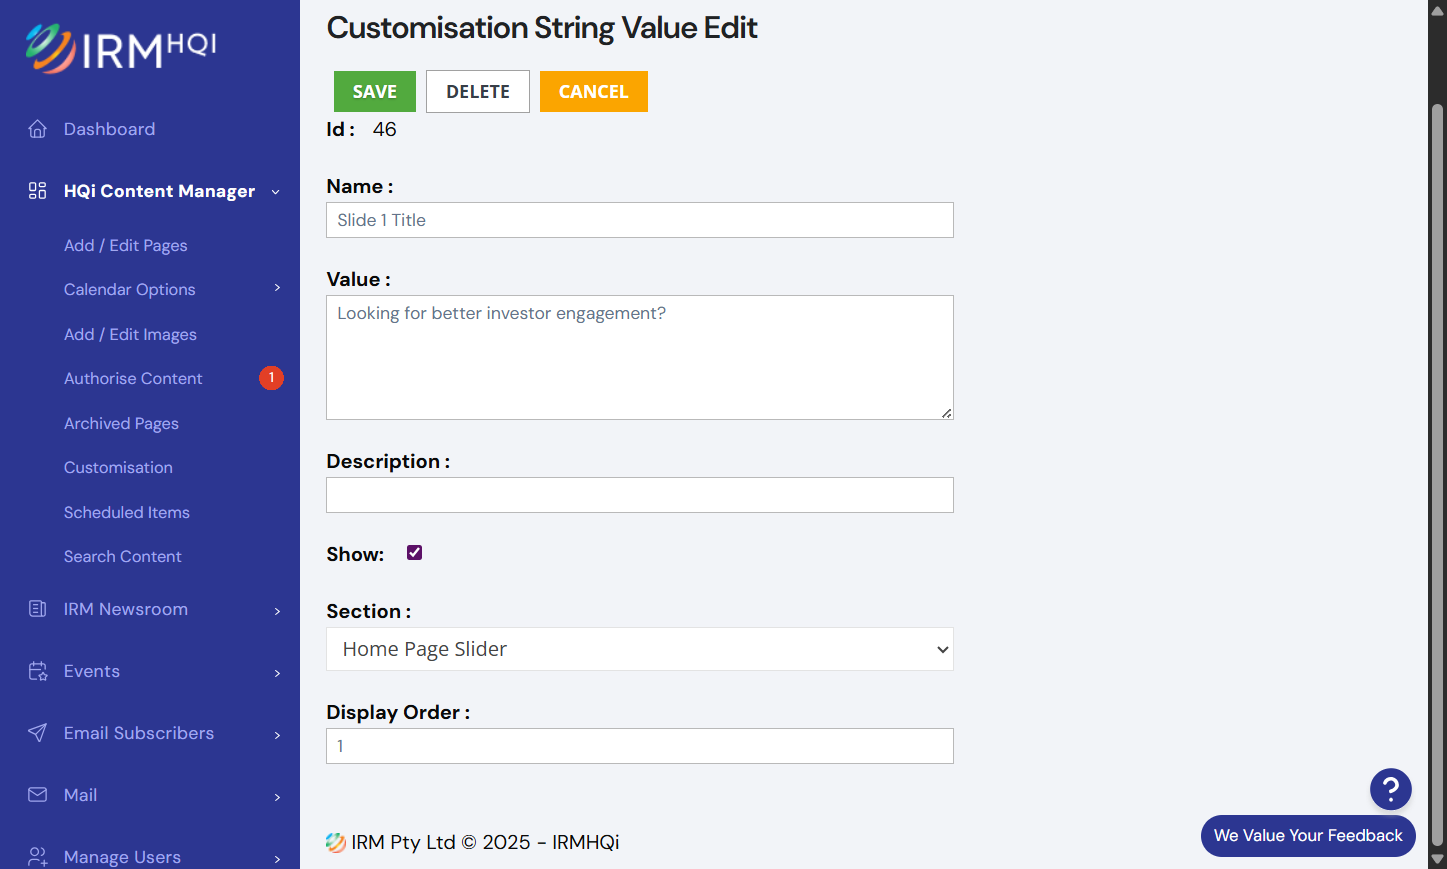Click the Value text area
This screenshot has width=1447, height=869.
coord(640,357)
